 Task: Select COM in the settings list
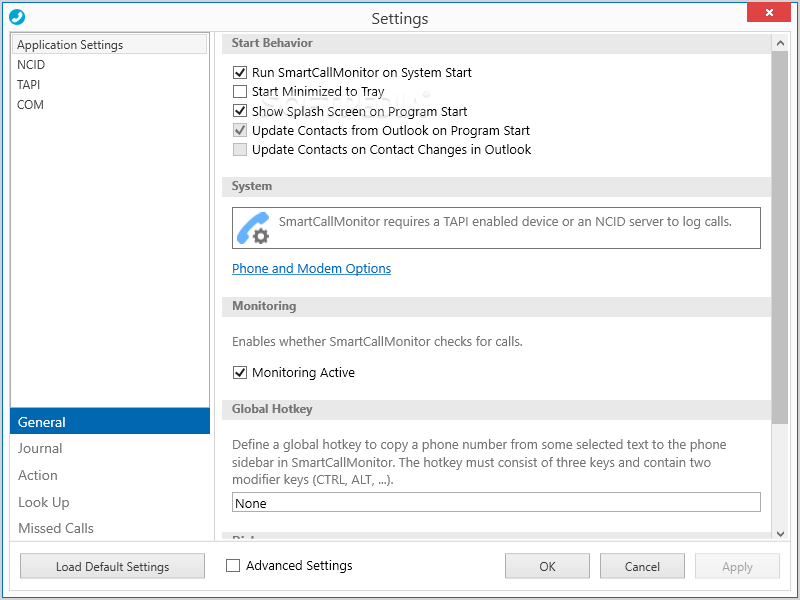(x=110, y=105)
